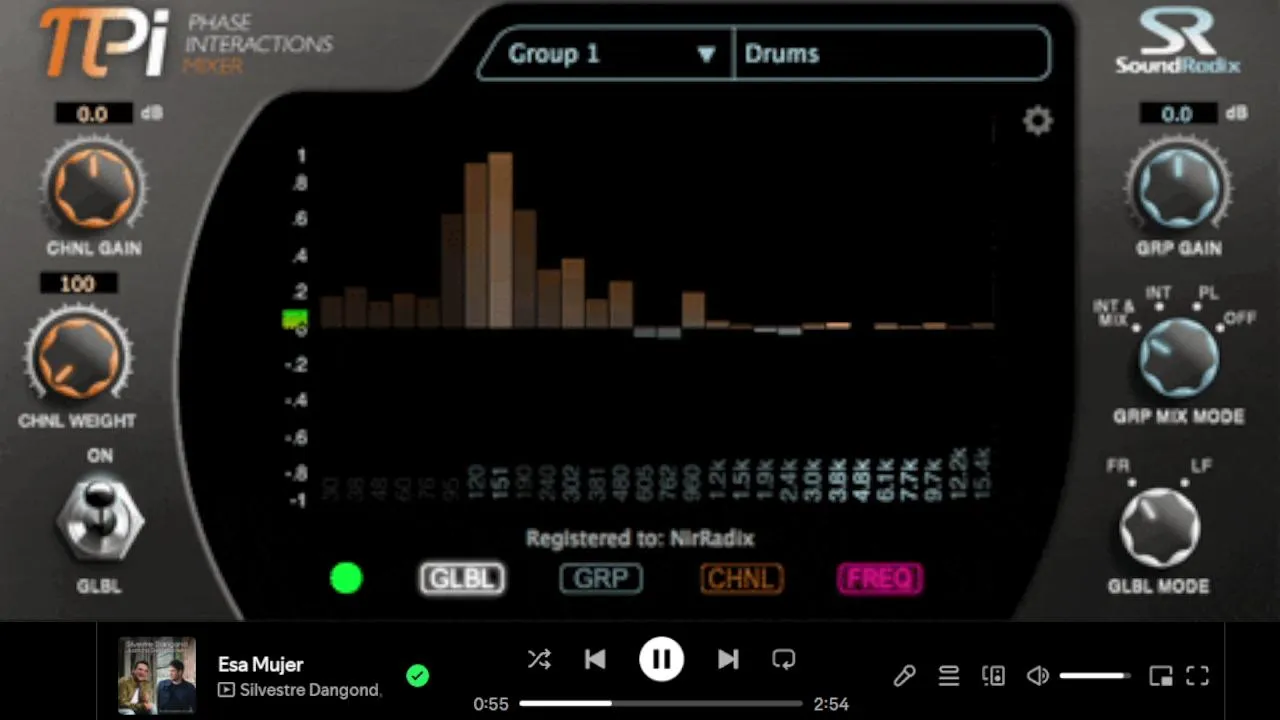Click the GRP GAIN knob

click(1178, 187)
